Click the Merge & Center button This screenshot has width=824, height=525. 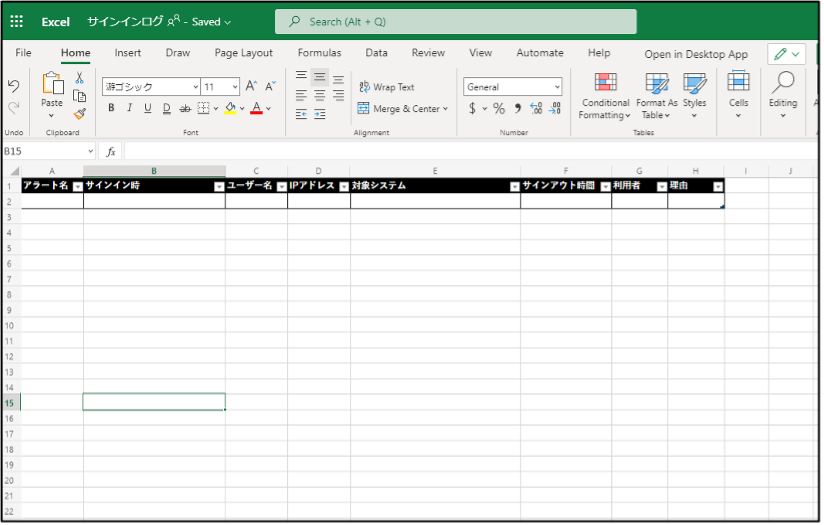click(x=404, y=109)
